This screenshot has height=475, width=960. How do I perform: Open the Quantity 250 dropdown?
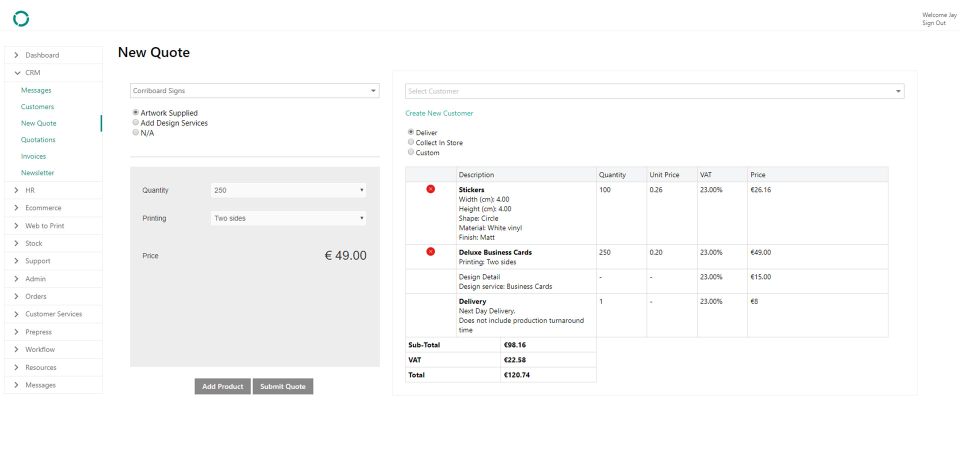point(288,190)
